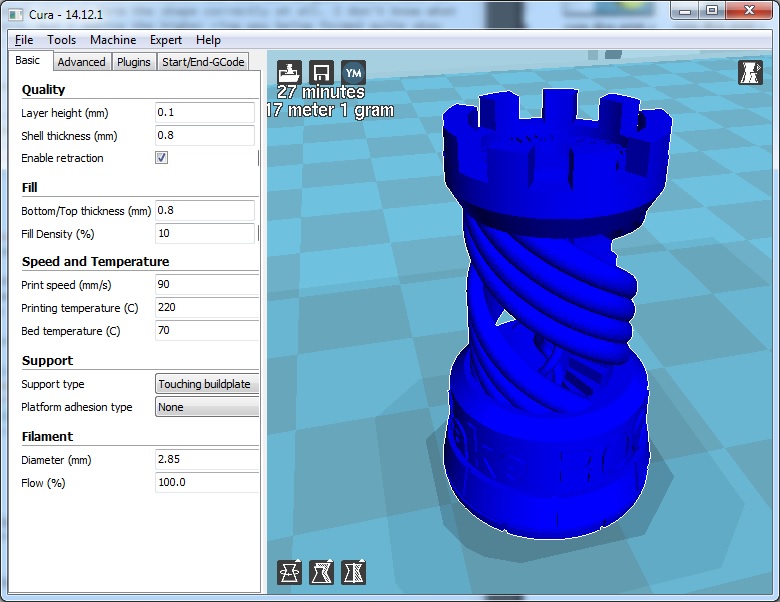The width and height of the screenshot is (780, 602).
Task: Click the '17 meter 1 gram' text
Action: point(330,110)
